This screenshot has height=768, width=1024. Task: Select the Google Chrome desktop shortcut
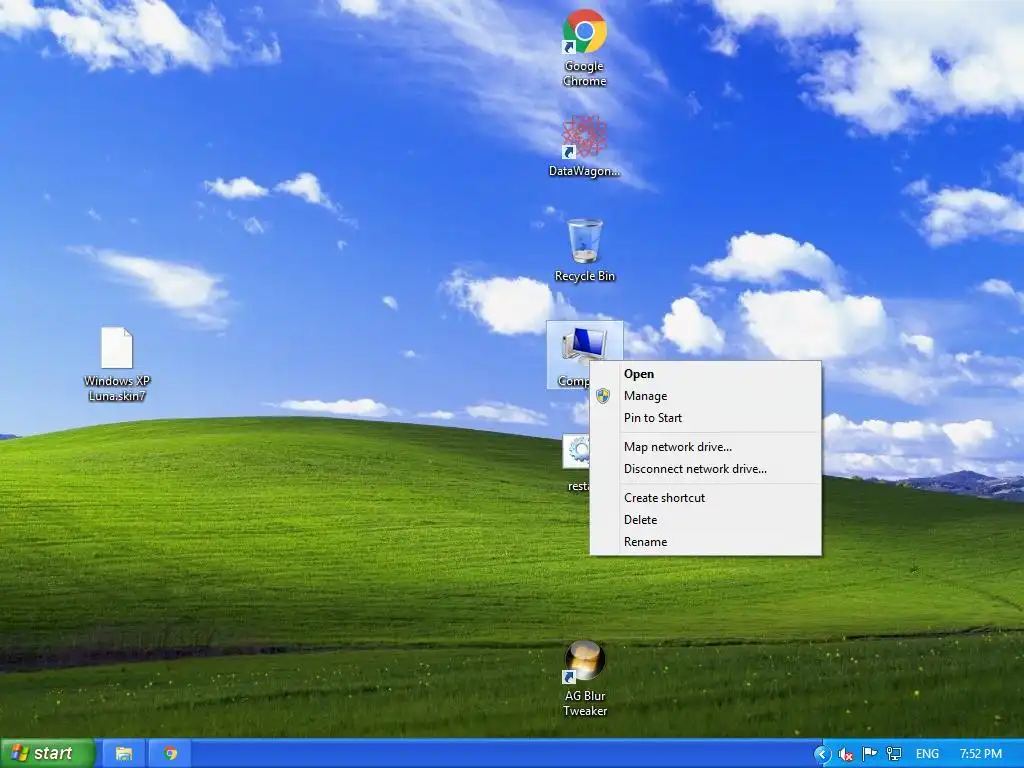click(584, 48)
